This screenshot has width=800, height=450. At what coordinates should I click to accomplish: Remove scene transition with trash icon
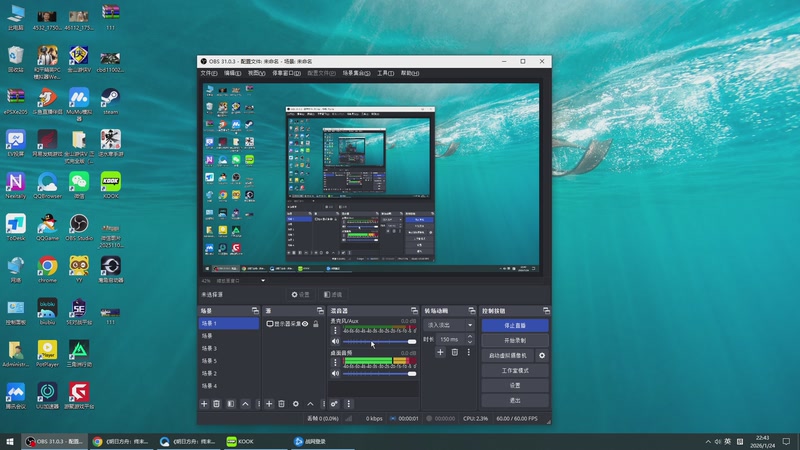455,352
